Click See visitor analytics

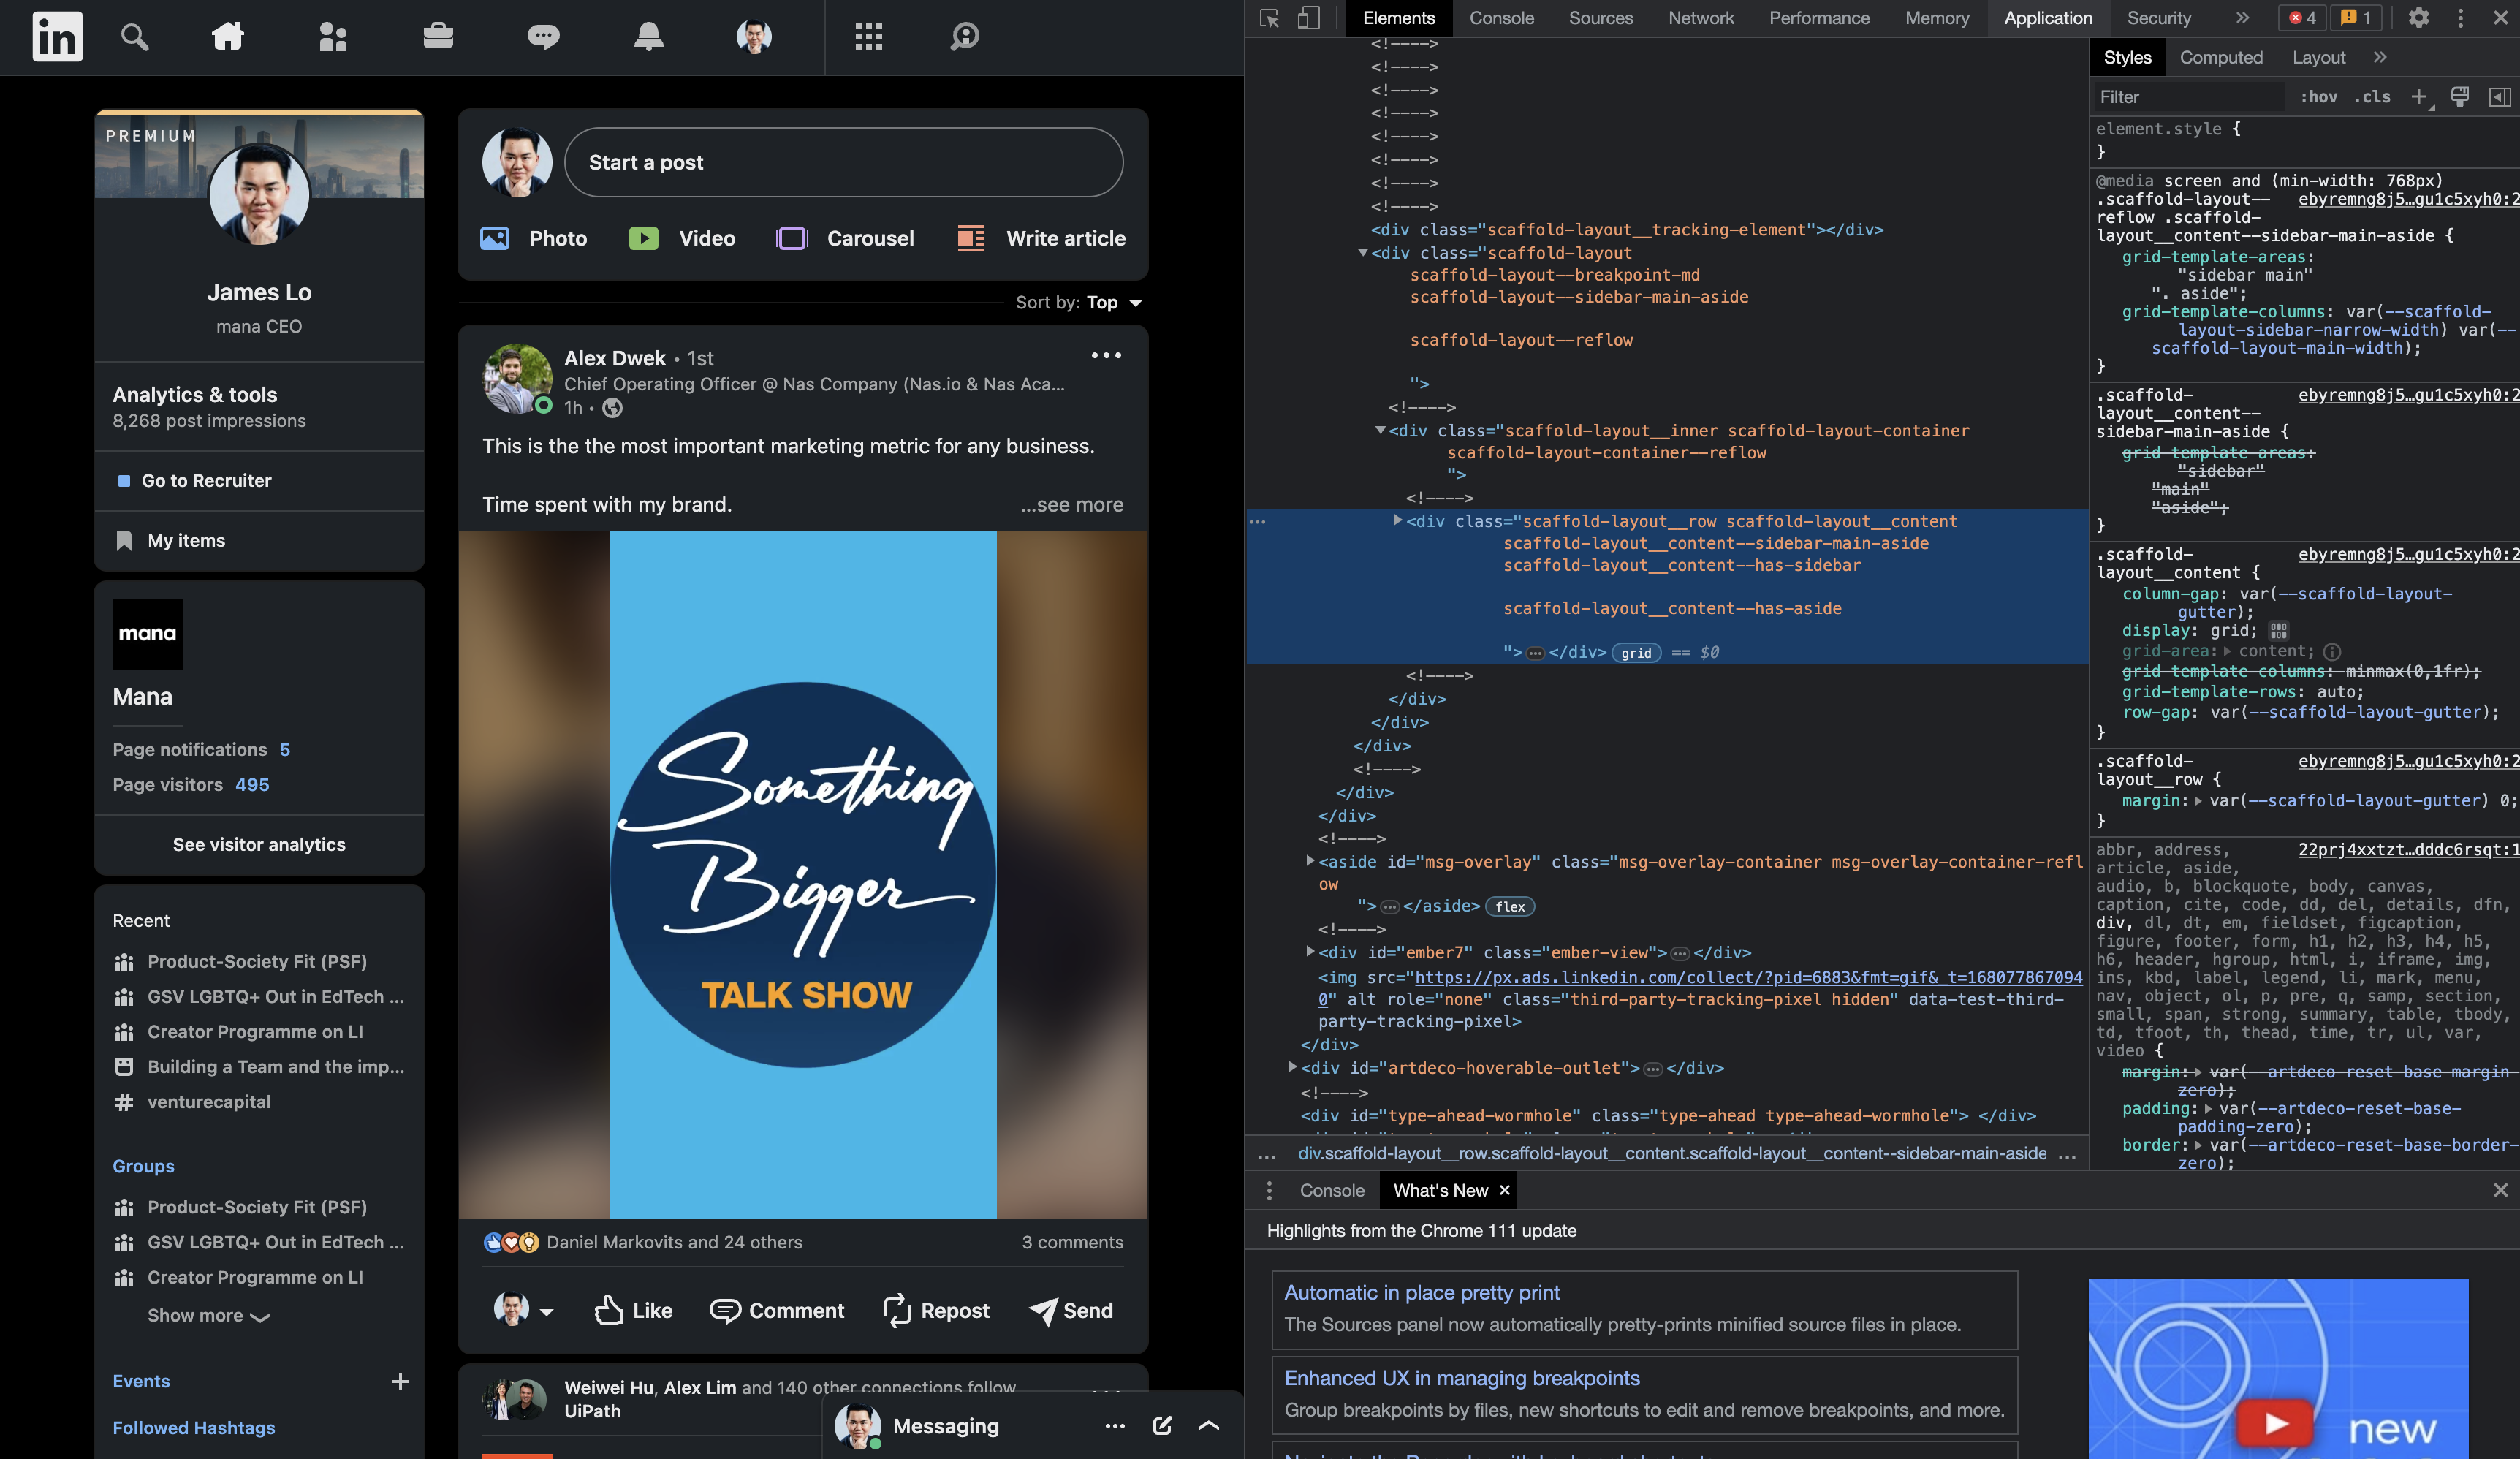coord(259,844)
